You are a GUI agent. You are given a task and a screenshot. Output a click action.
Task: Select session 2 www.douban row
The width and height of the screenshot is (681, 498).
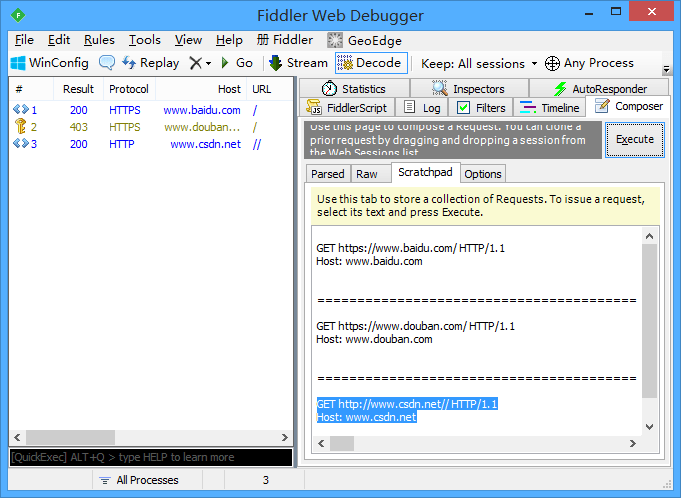point(151,127)
